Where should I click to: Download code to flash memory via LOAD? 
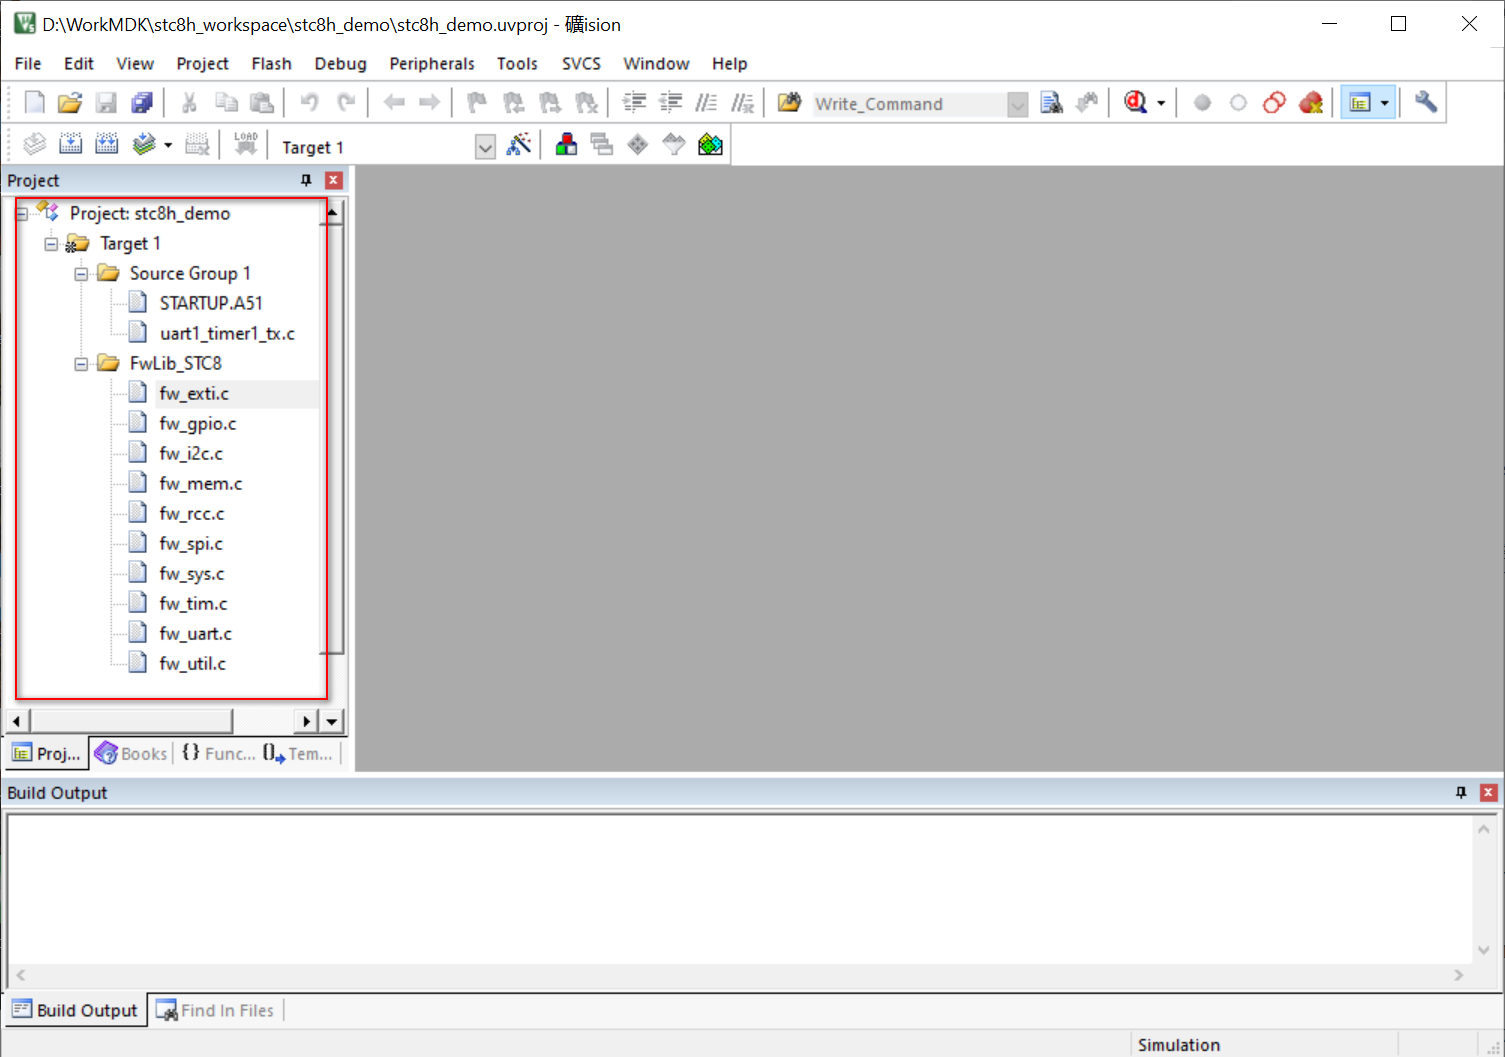tap(246, 143)
